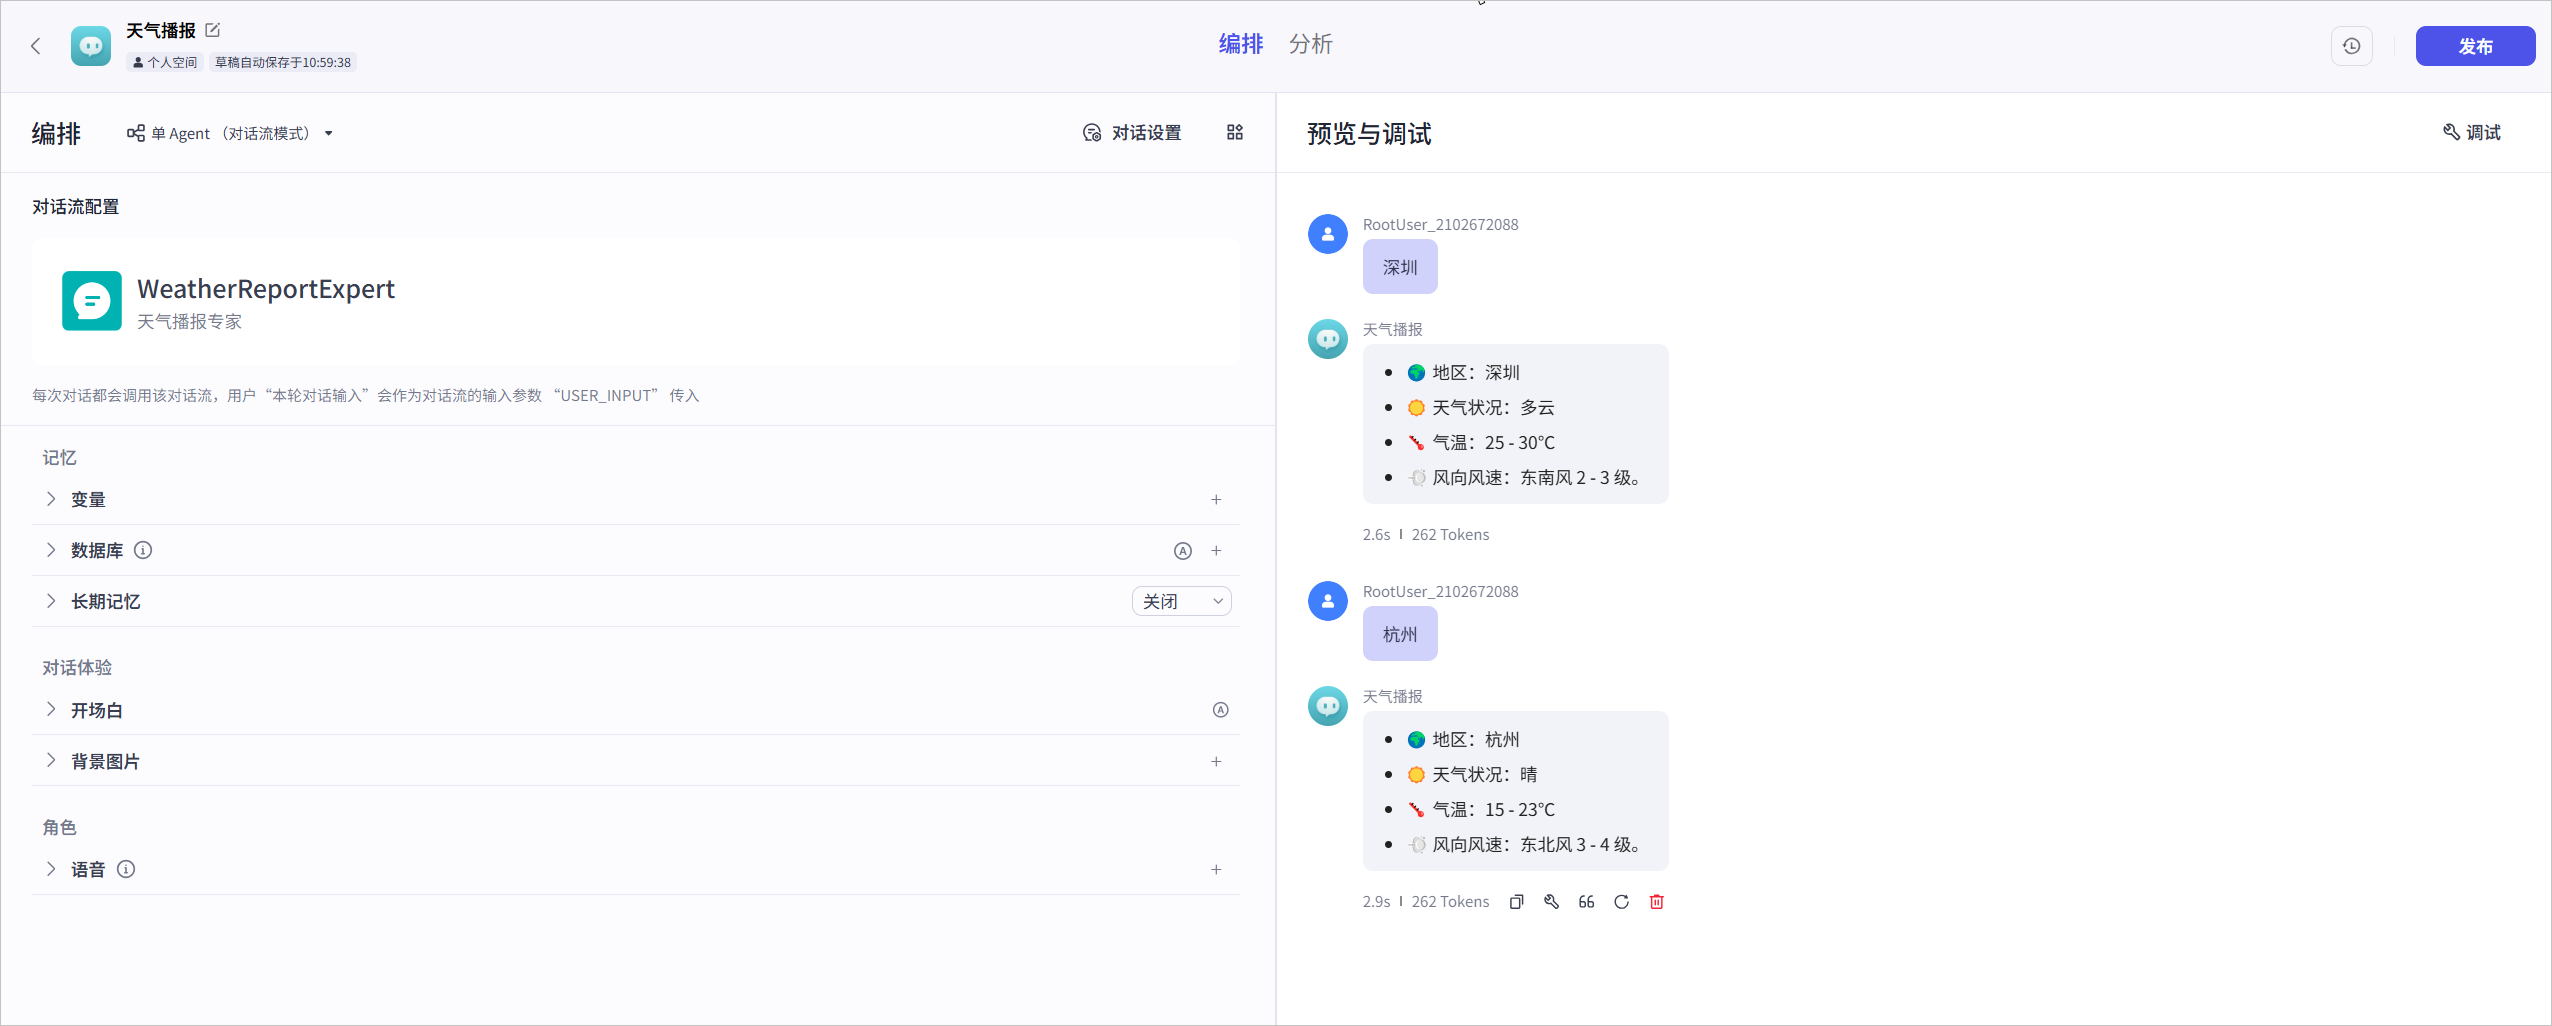Copy the 杭州 weather reply
Image resolution: width=2552 pixels, height=1026 pixels.
[1516, 902]
